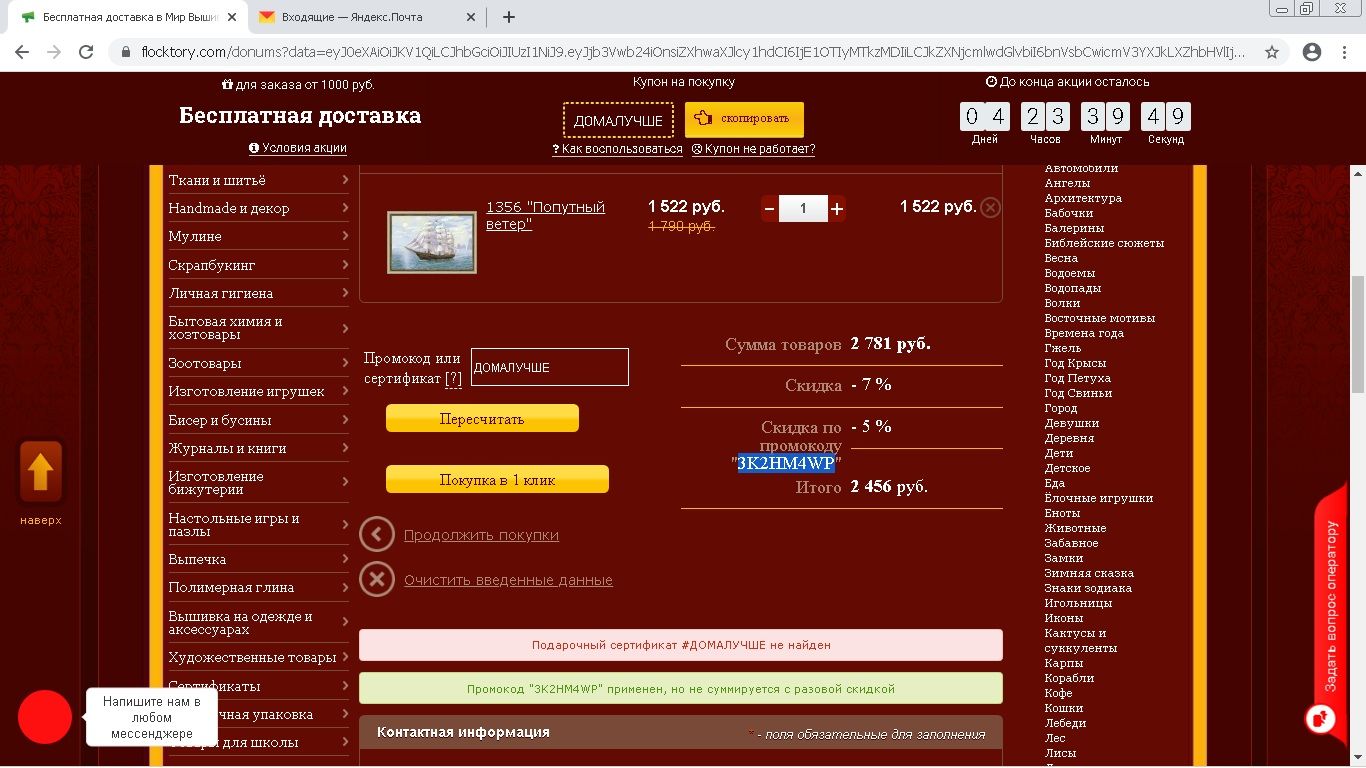Image resolution: width=1366 pixels, height=768 pixels.
Task: Click the back arrow icon beside 'Продолжить покупки'
Action: (x=377, y=535)
